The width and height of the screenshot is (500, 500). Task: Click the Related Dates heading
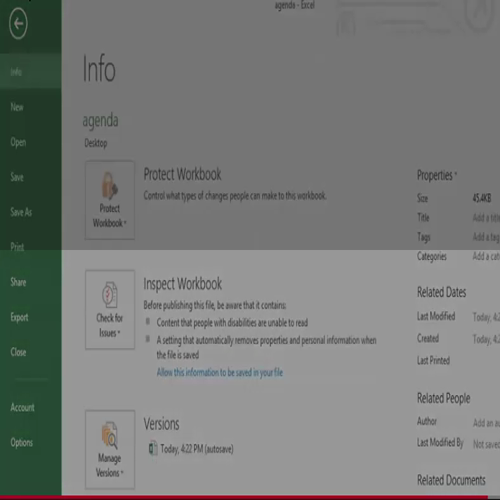point(442,292)
